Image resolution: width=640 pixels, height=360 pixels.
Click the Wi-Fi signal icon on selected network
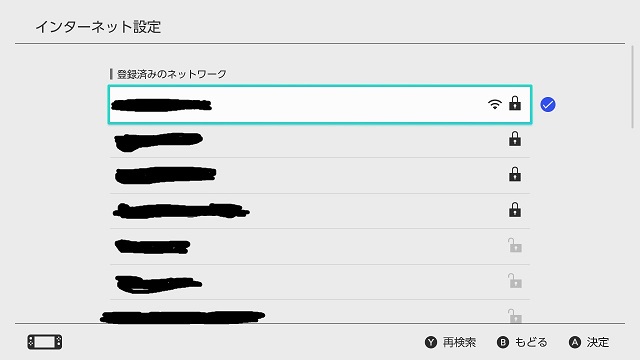[494, 104]
